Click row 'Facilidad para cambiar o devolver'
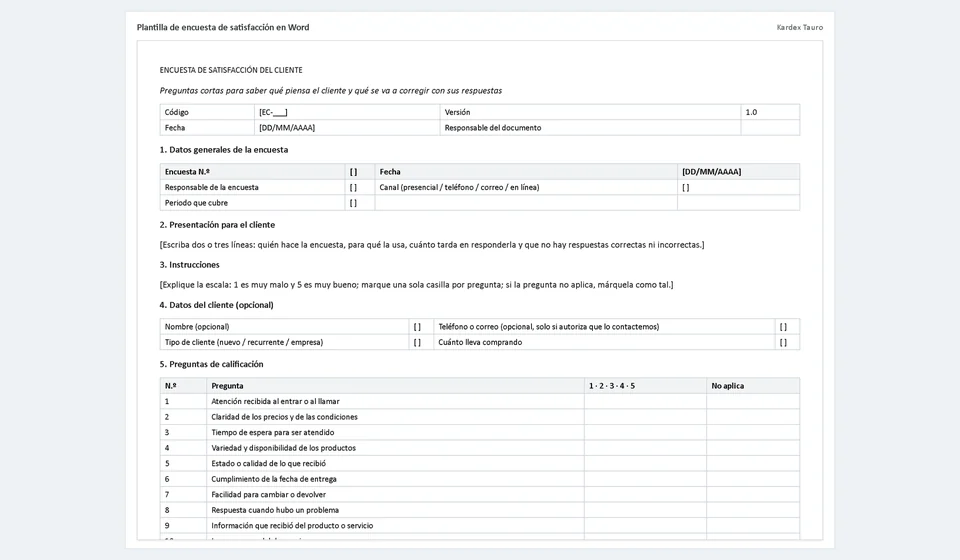This screenshot has width=960, height=560. click(x=480, y=495)
